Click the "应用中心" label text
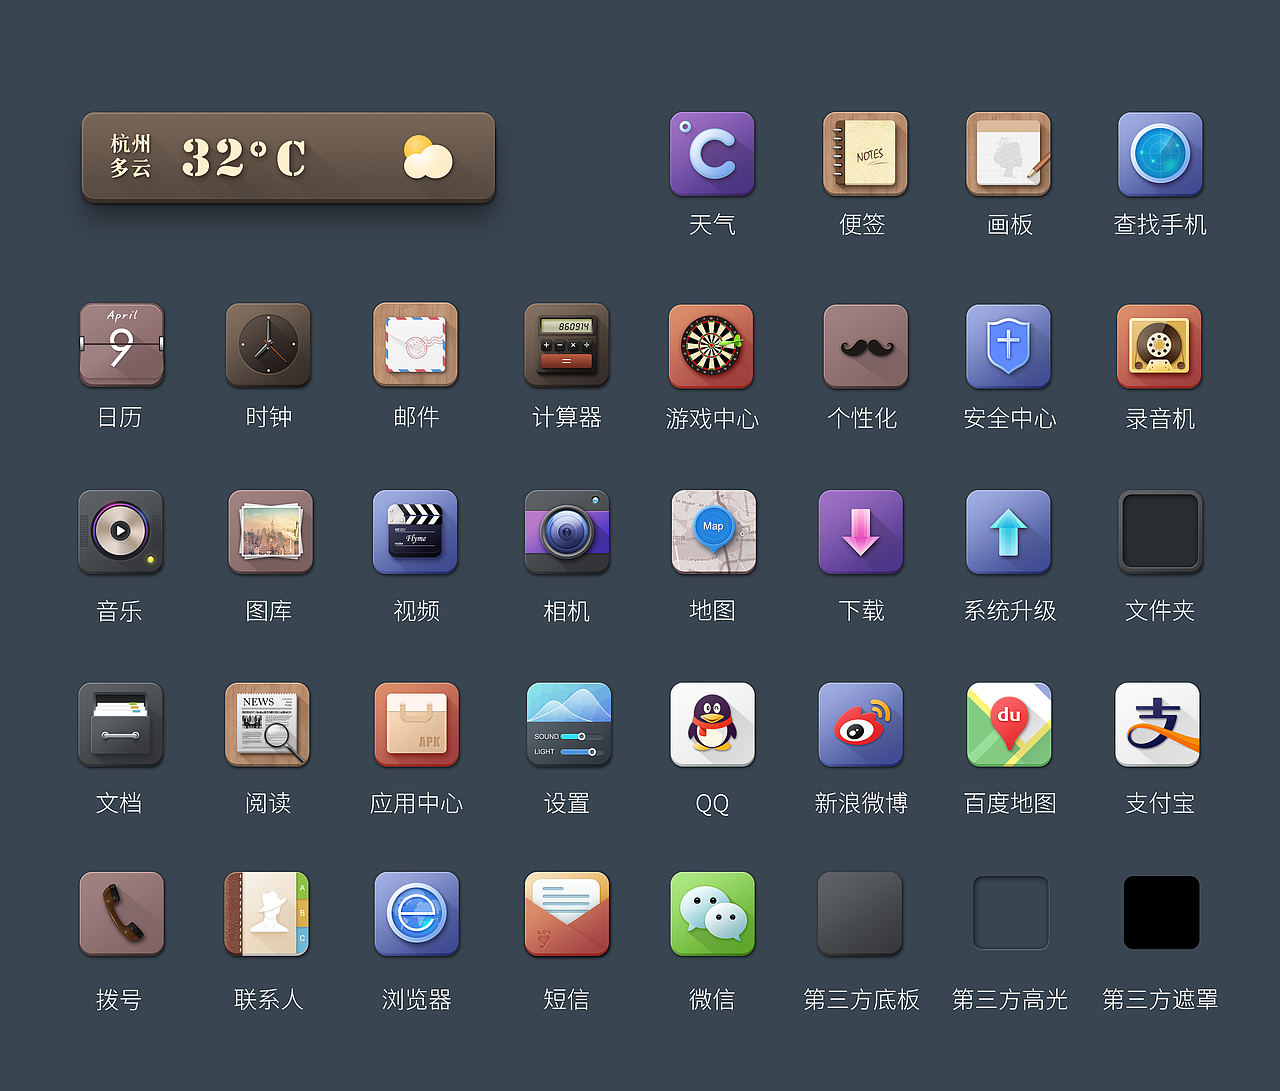Screen dimensions: 1280x1091 pyautogui.click(x=416, y=803)
